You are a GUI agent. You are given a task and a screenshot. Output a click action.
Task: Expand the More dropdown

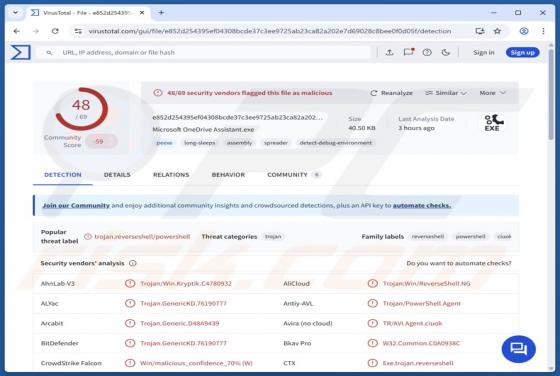coord(492,93)
